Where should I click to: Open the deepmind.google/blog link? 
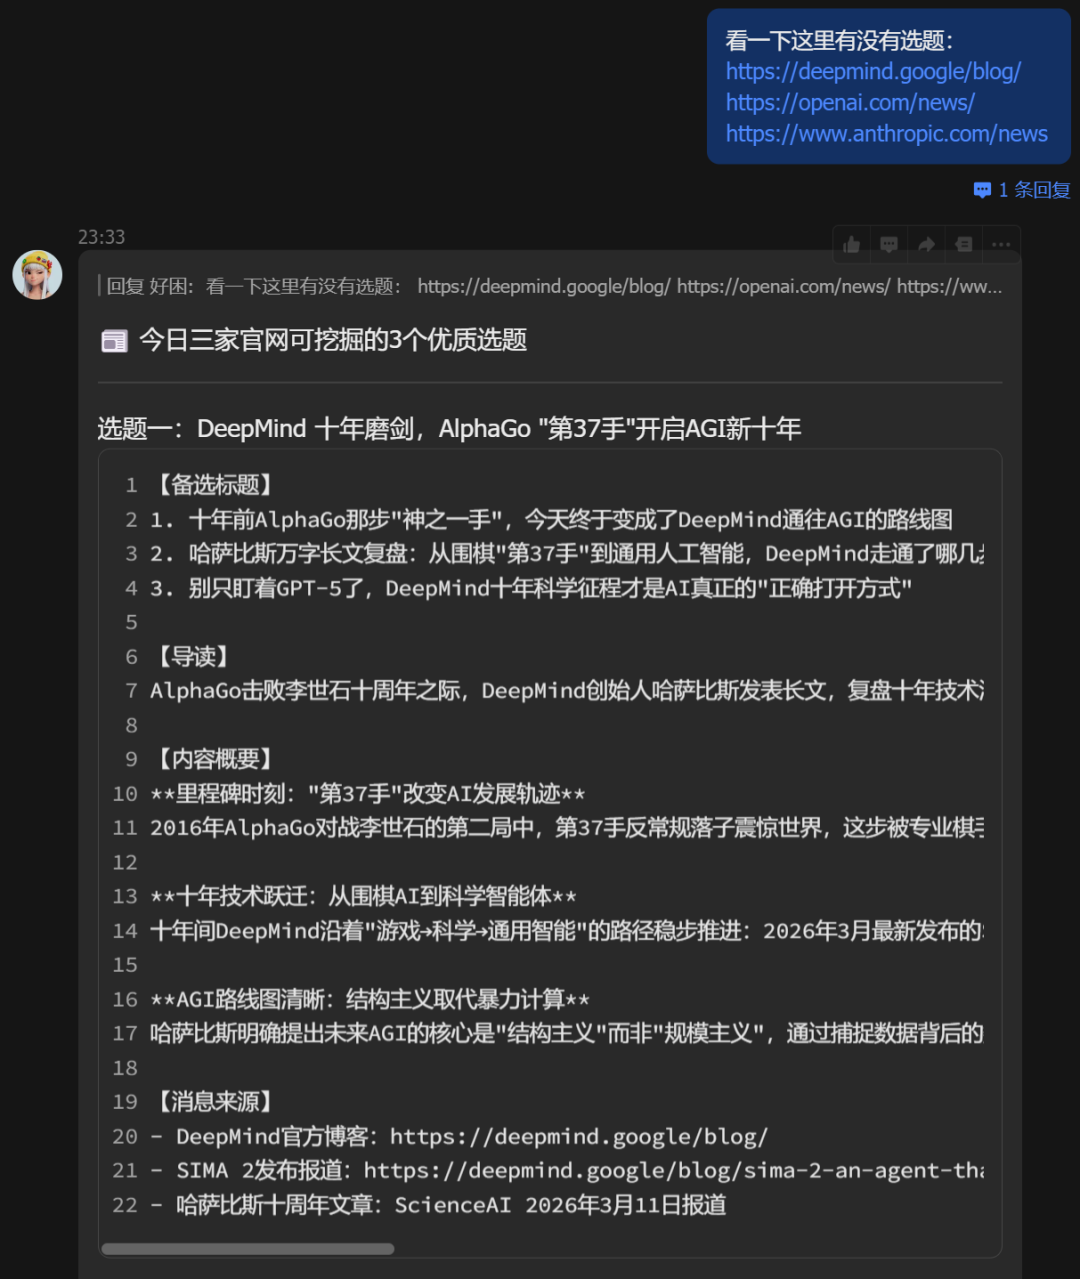coord(873,72)
